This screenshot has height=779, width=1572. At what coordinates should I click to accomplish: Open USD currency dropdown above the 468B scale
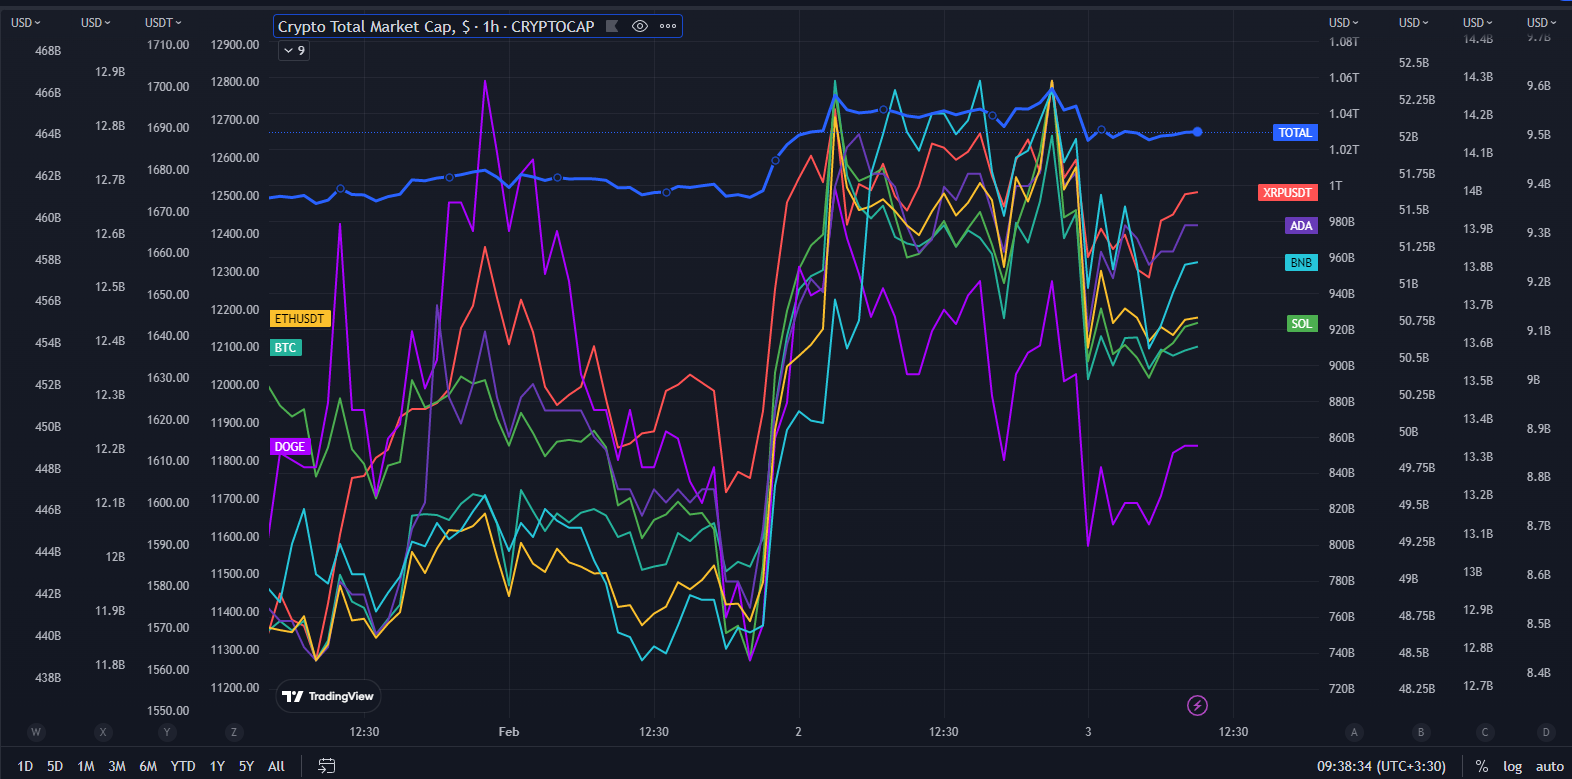point(26,22)
